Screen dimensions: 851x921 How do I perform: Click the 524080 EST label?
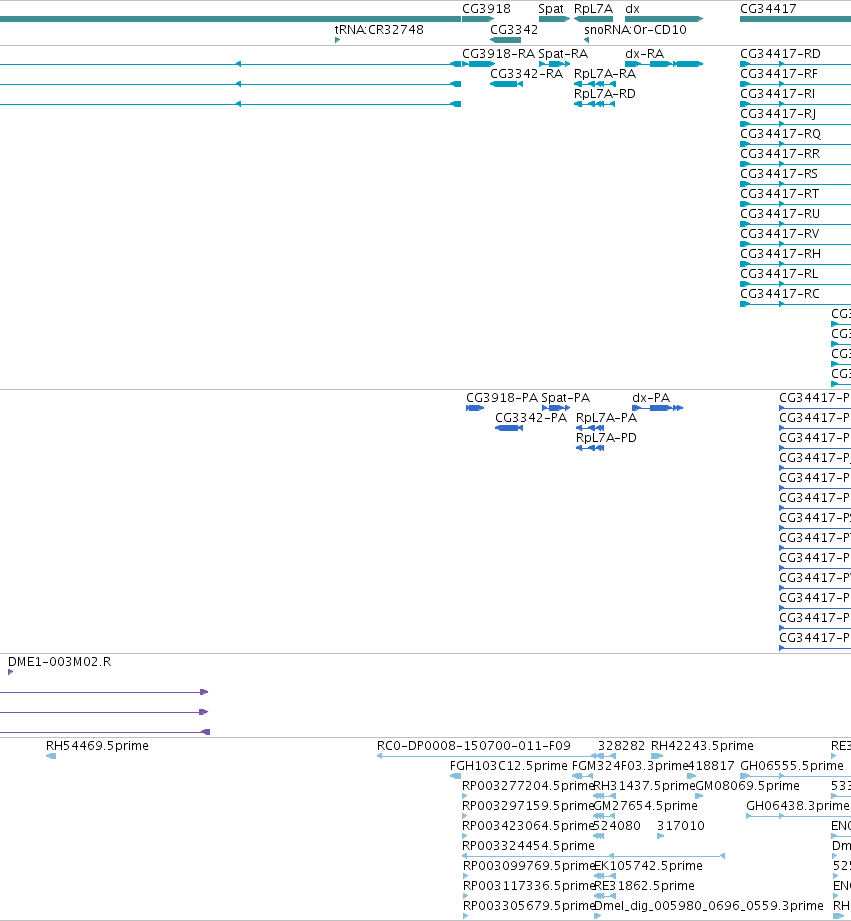(617, 825)
